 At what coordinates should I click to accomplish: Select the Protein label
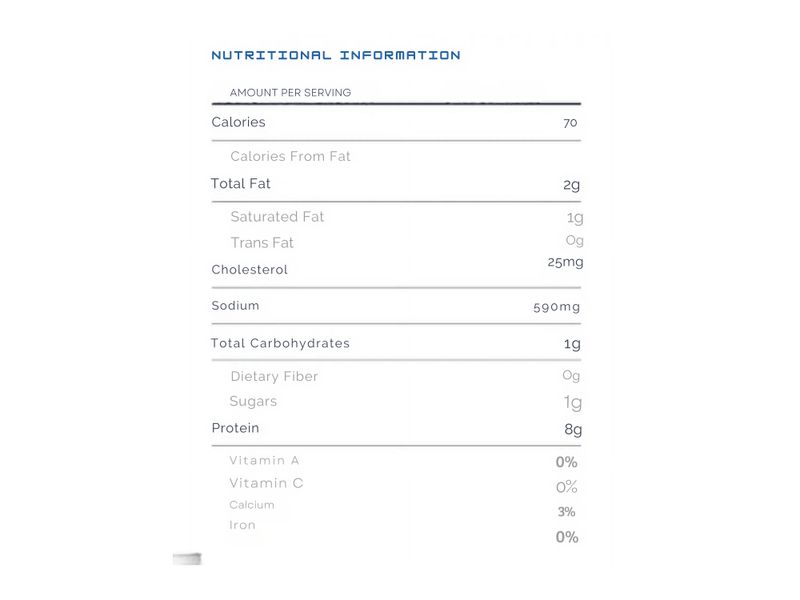click(x=235, y=428)
